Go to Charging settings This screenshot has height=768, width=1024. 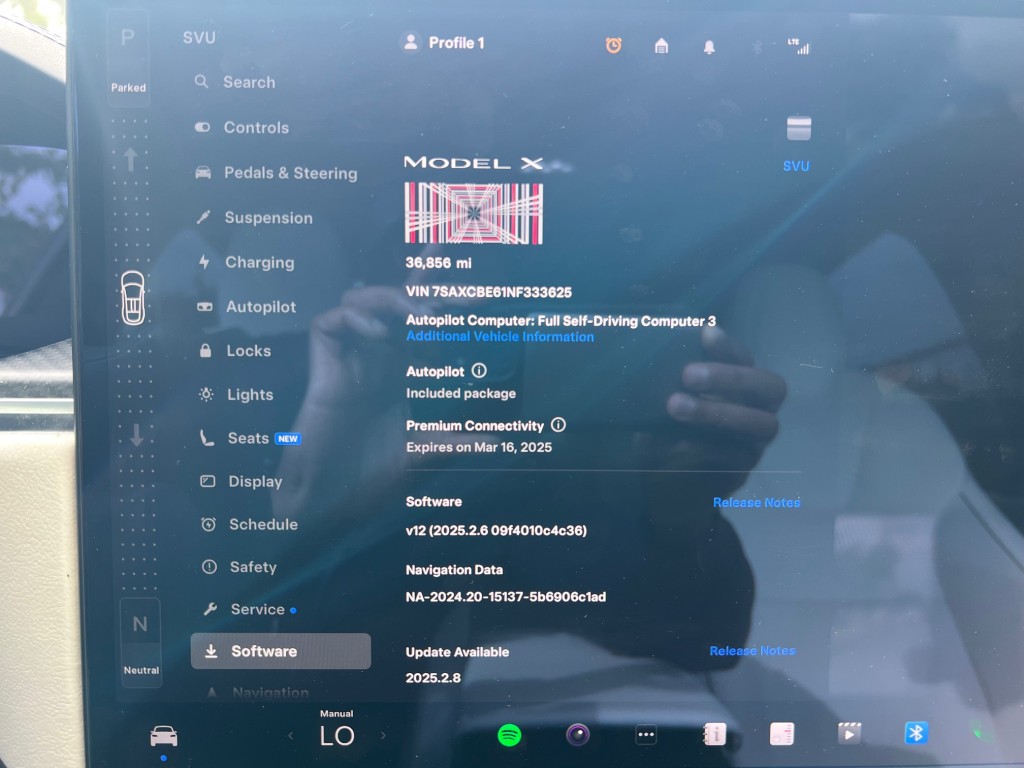pos(246,263)
